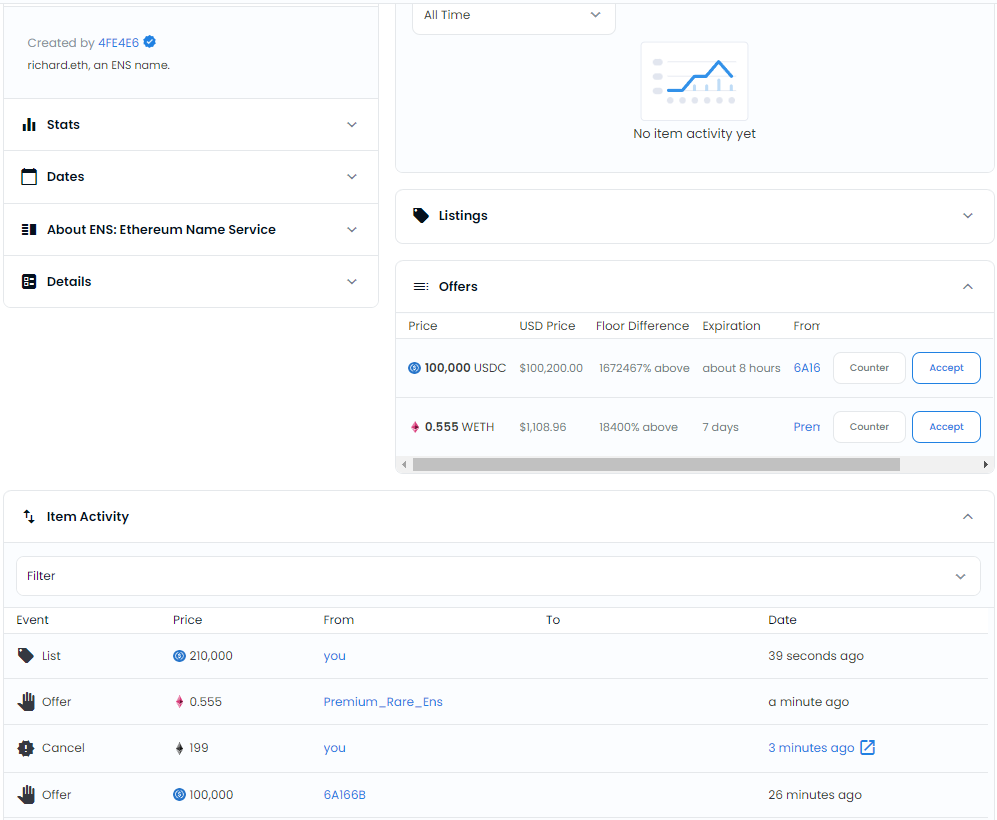Viewport: 997px width, 820px height.
Task: Collapse the Item Activity section
Action: click(x=967, y=516)
